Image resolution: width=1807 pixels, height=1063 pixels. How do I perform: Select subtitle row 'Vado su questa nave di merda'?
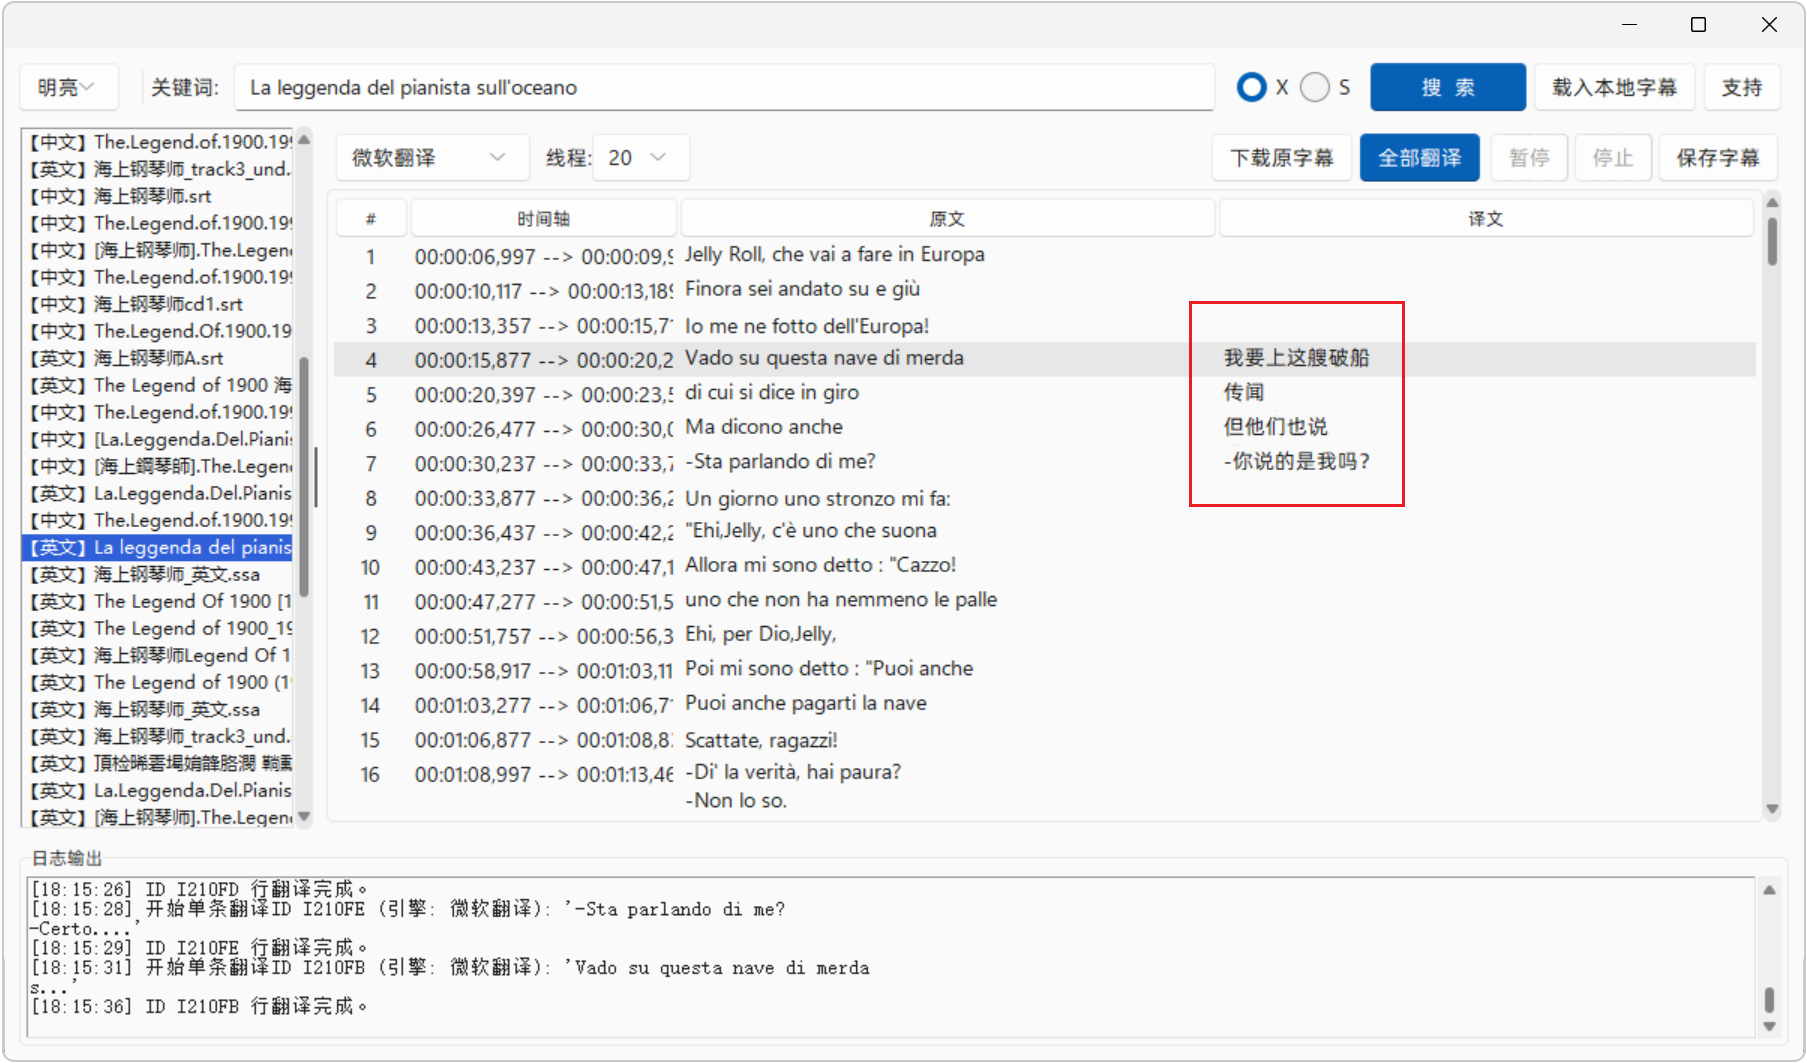click(1044, 359)
